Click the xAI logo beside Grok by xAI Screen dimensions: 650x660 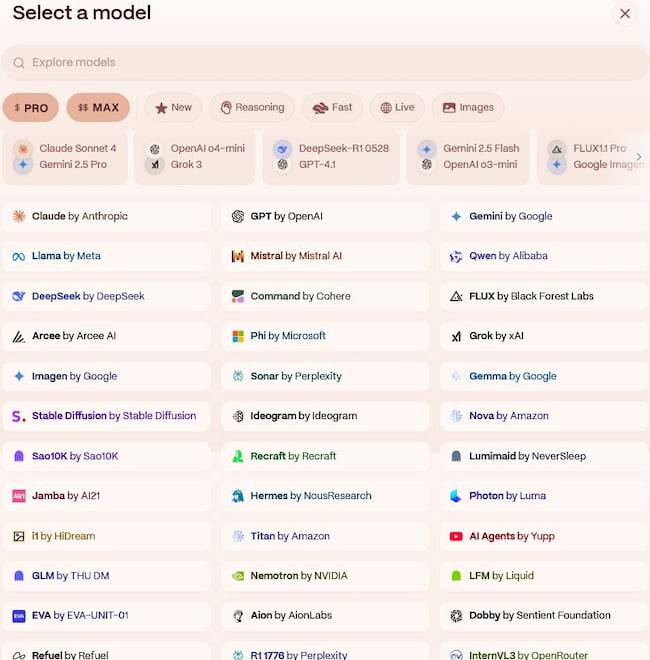[456, 336]
